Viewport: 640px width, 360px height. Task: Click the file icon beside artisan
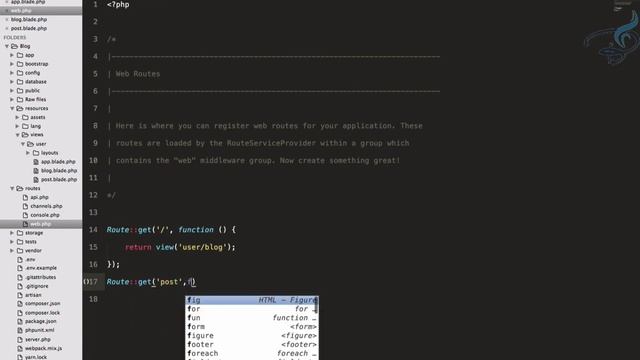20,295
